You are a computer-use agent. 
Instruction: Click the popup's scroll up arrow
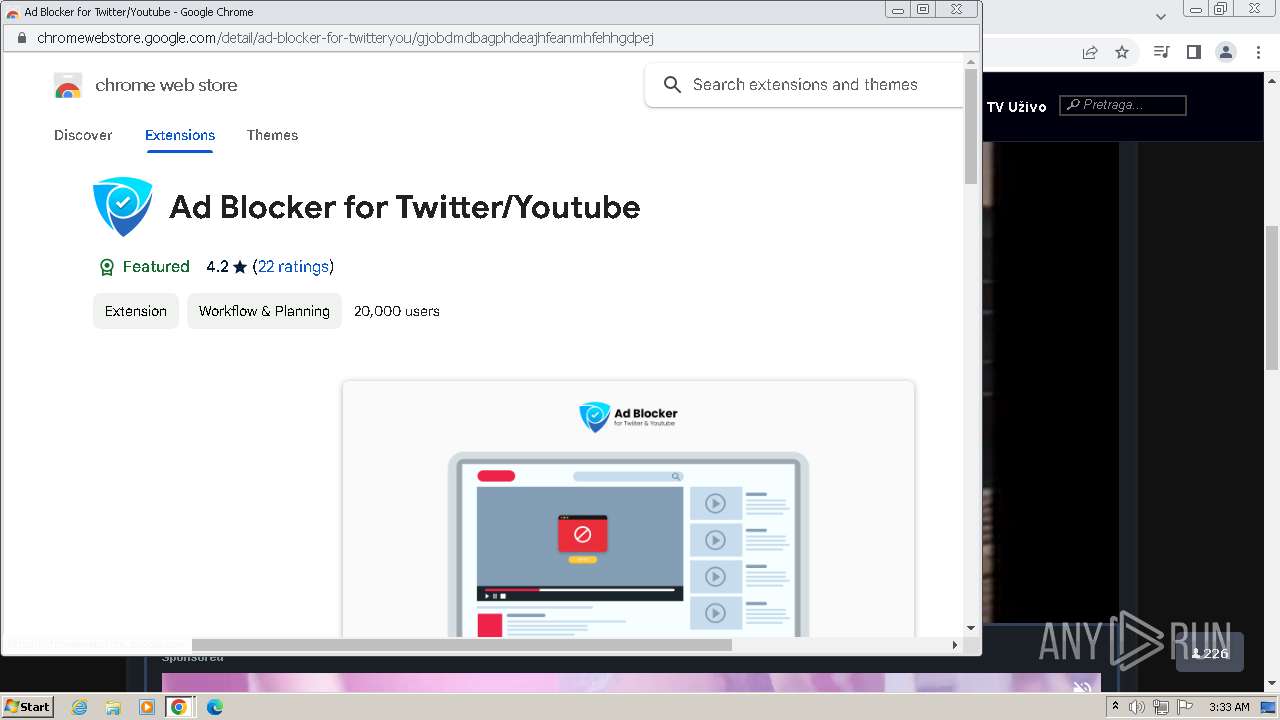(x=971, y=62)
